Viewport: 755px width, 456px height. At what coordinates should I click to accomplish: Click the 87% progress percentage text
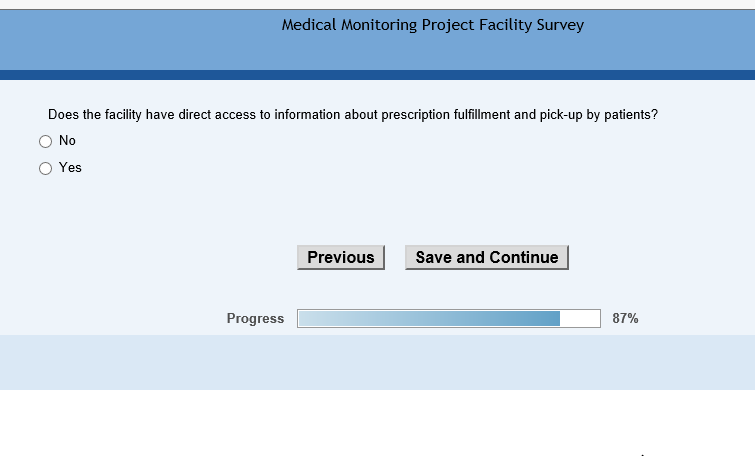tap(625, 319)
